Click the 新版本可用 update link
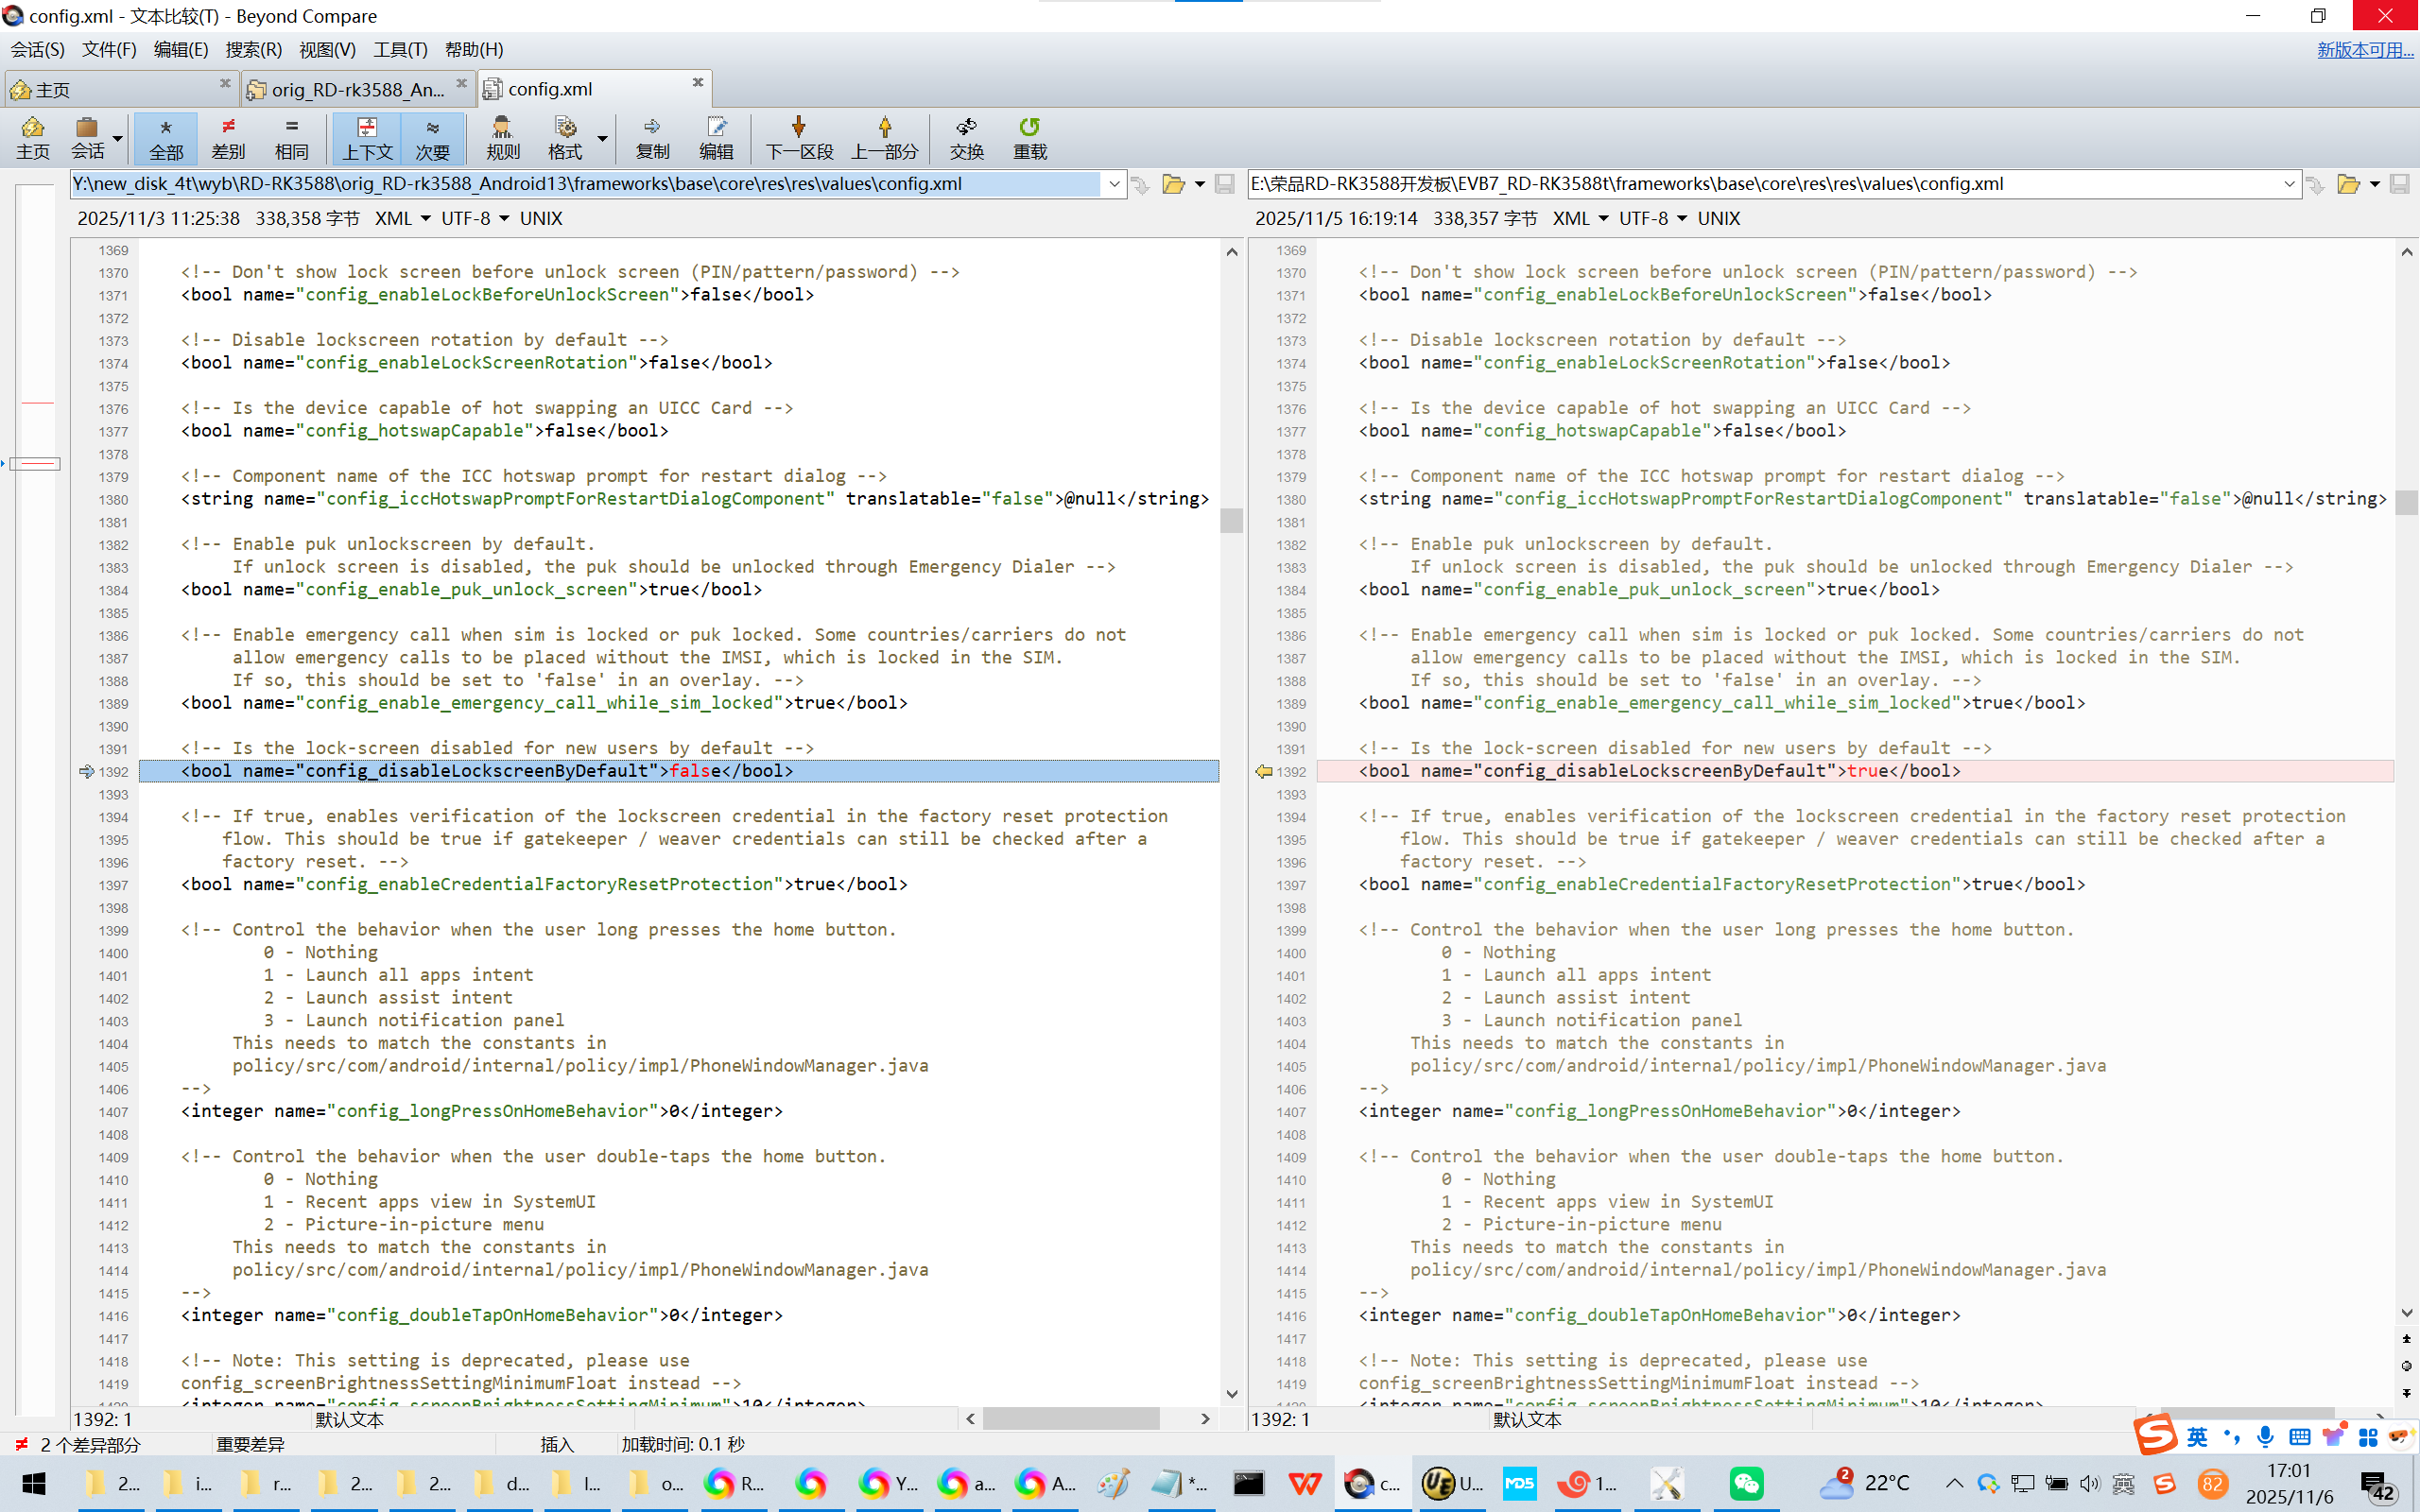 (x=2364, y=49)
